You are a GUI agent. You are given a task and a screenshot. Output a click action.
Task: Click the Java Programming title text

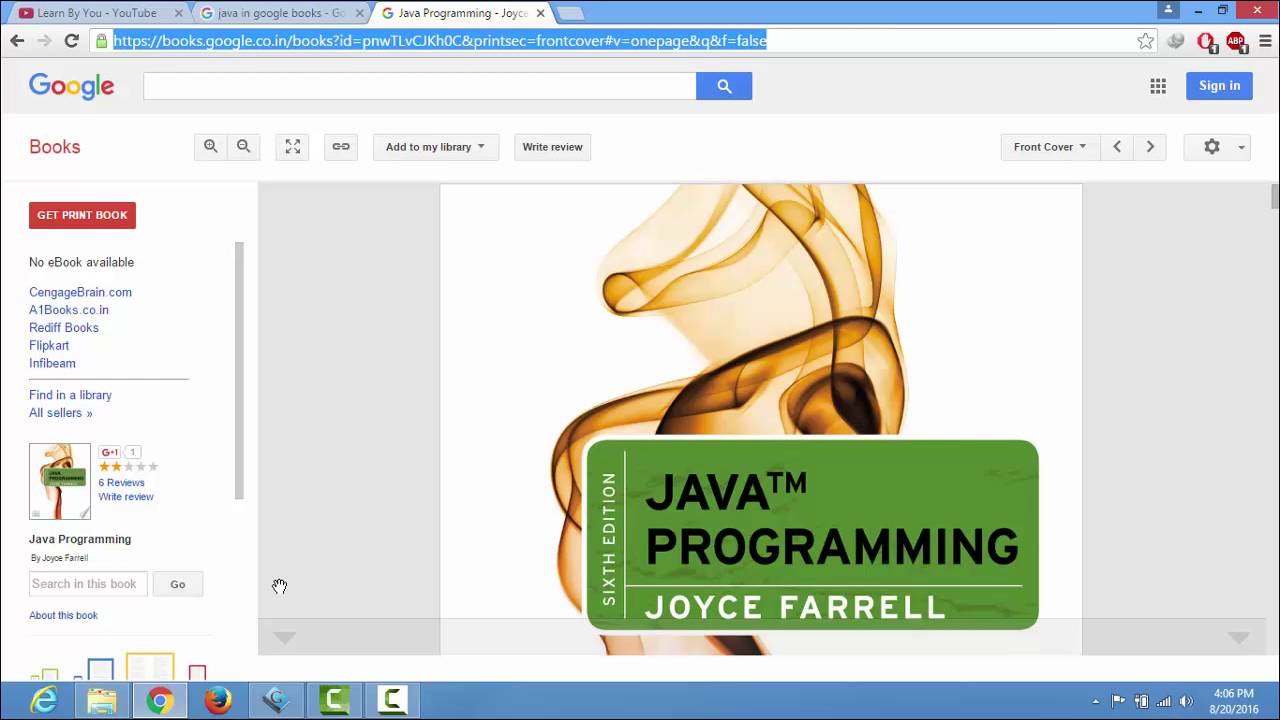tap(80, 539)
